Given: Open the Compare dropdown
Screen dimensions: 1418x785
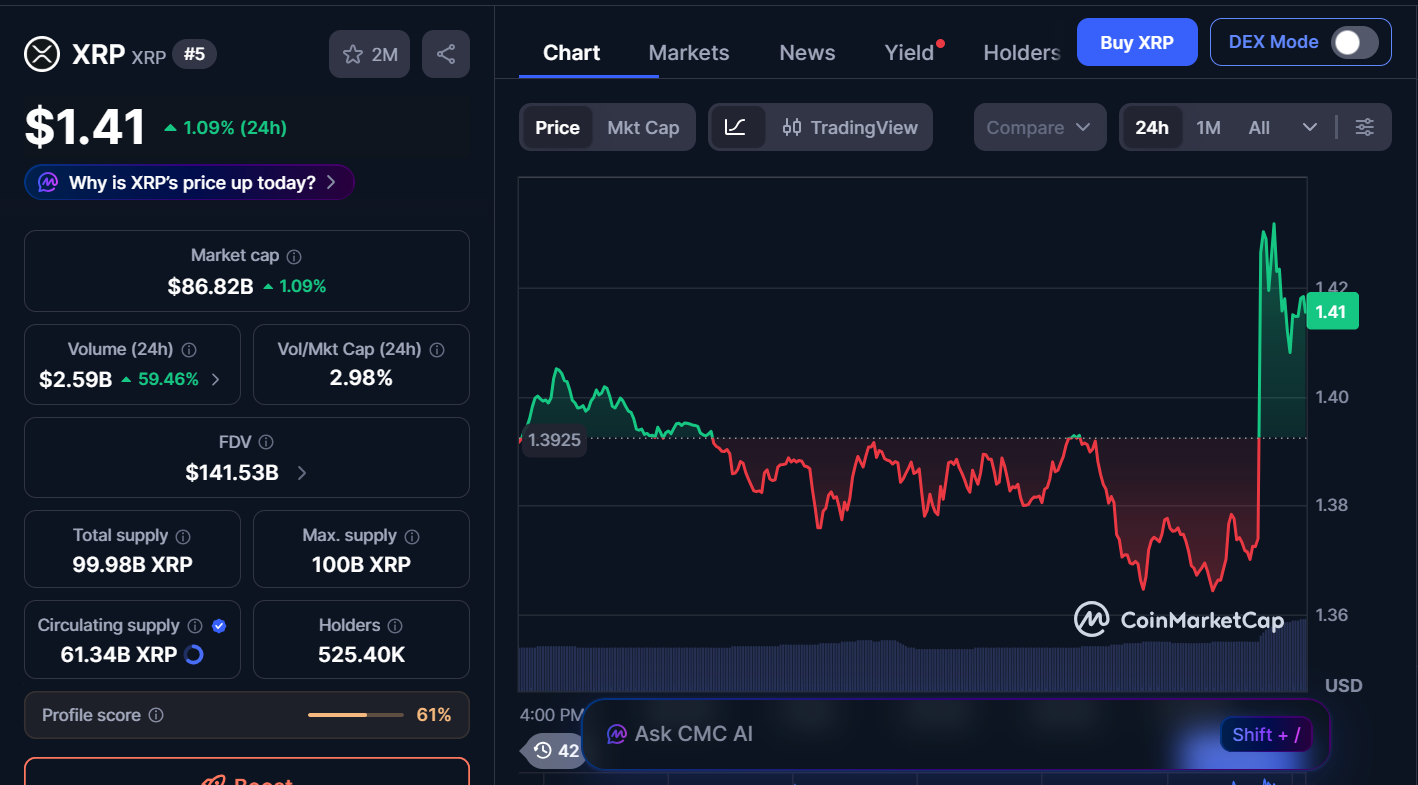Looking at the screenshot, I should coord(1040,127).
